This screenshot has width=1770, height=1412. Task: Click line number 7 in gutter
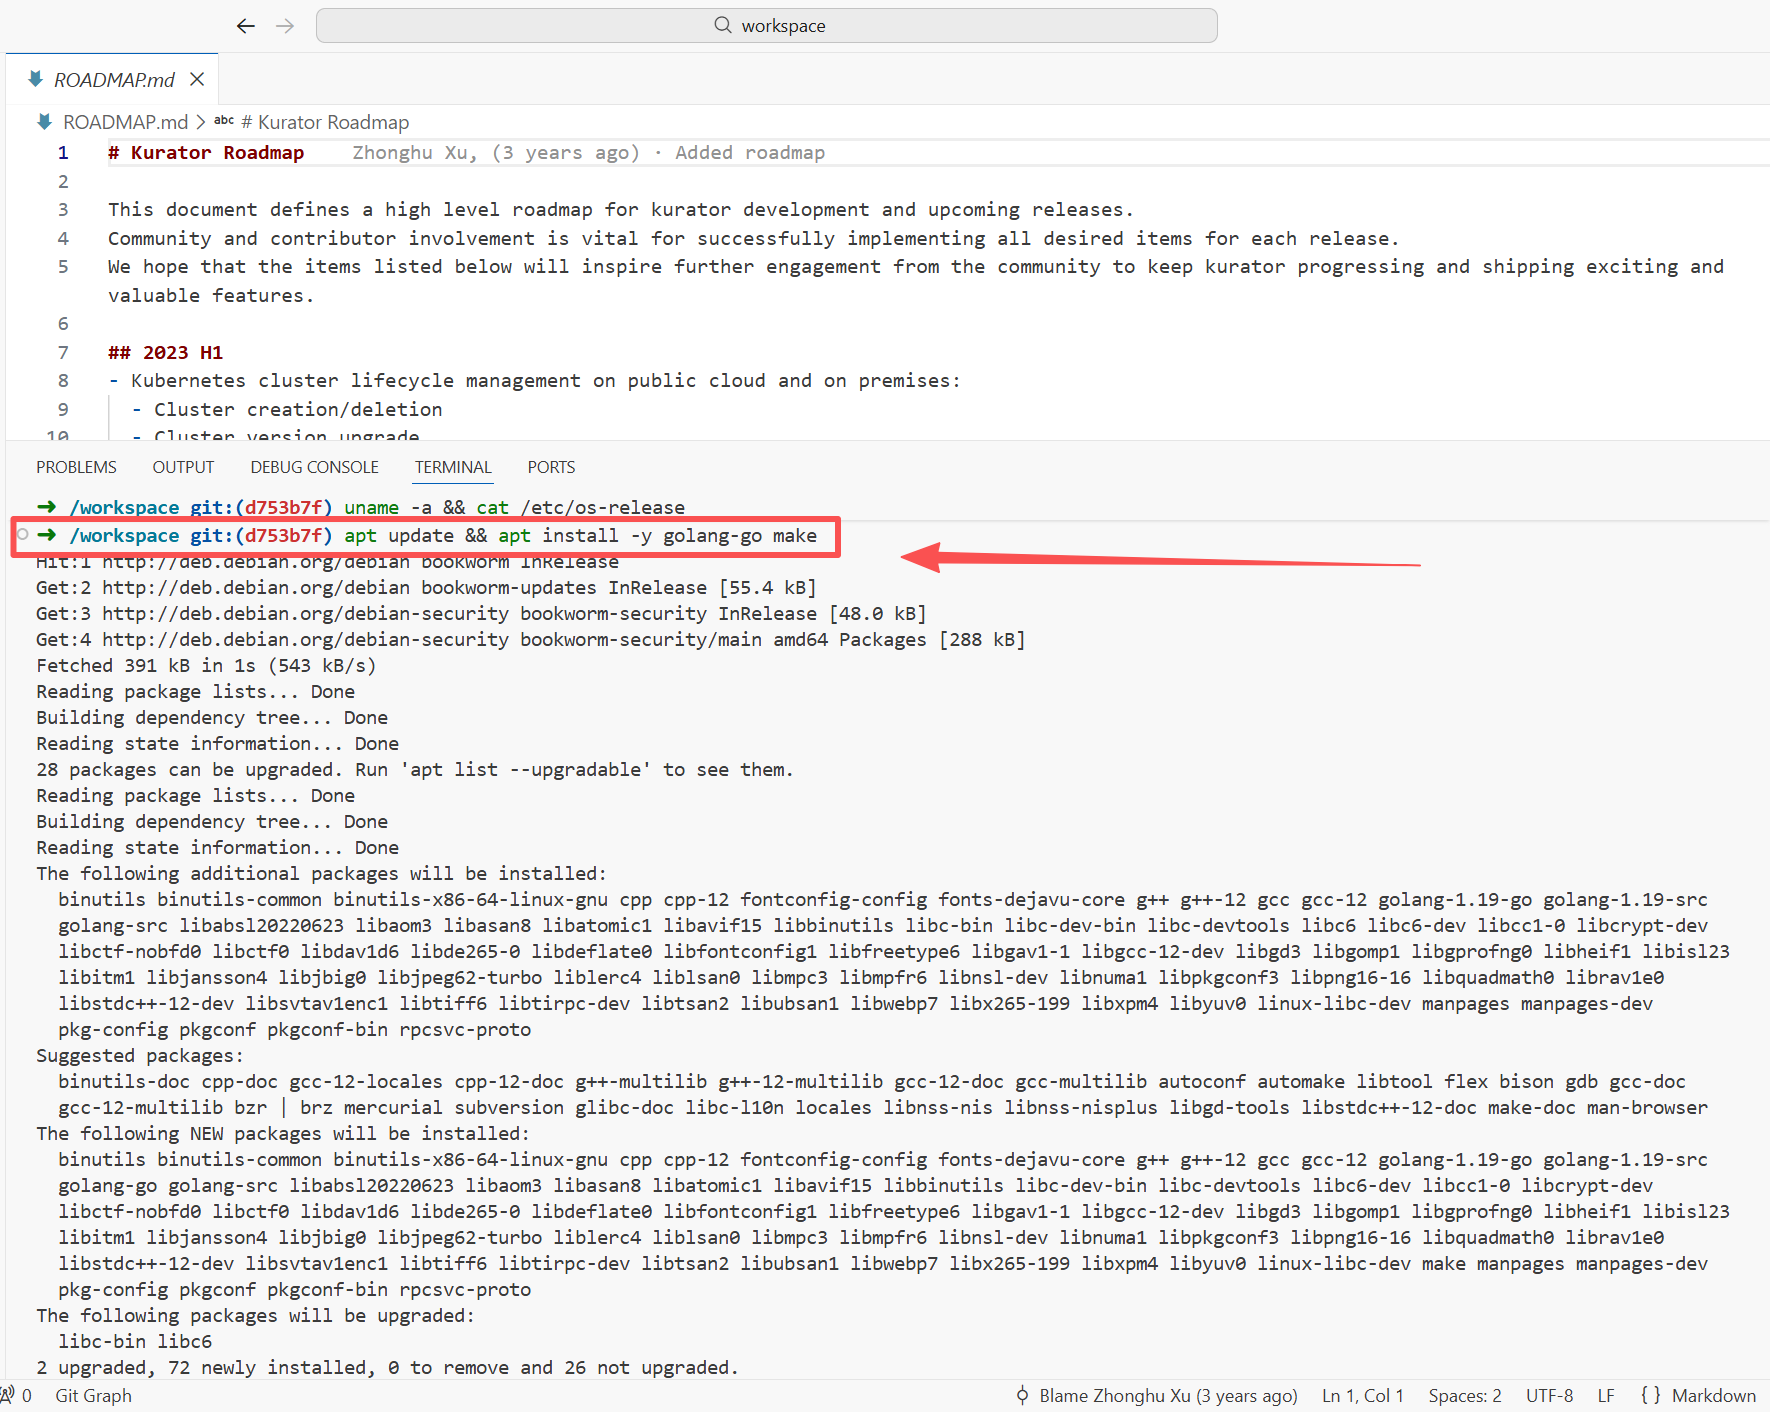63,353
